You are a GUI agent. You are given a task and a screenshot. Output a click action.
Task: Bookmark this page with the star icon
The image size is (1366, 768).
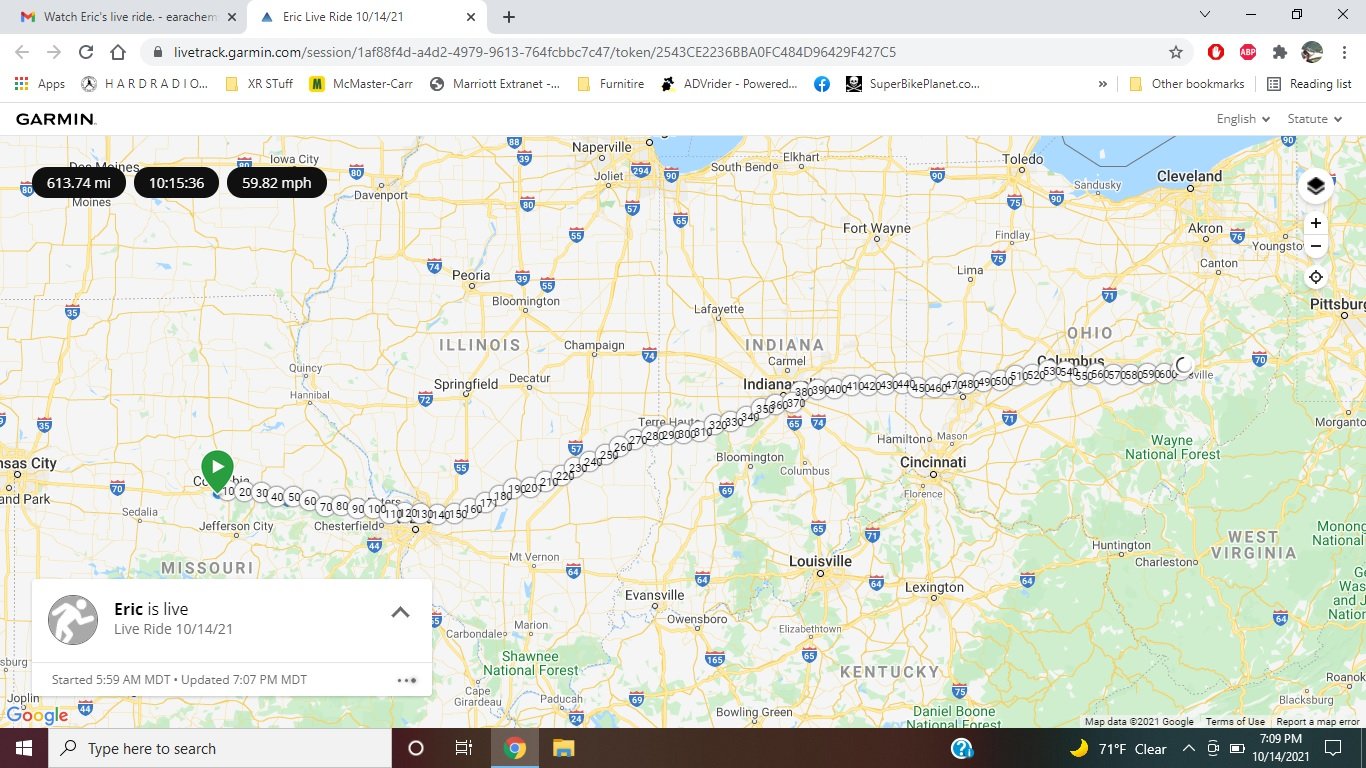pos(1176,52)
